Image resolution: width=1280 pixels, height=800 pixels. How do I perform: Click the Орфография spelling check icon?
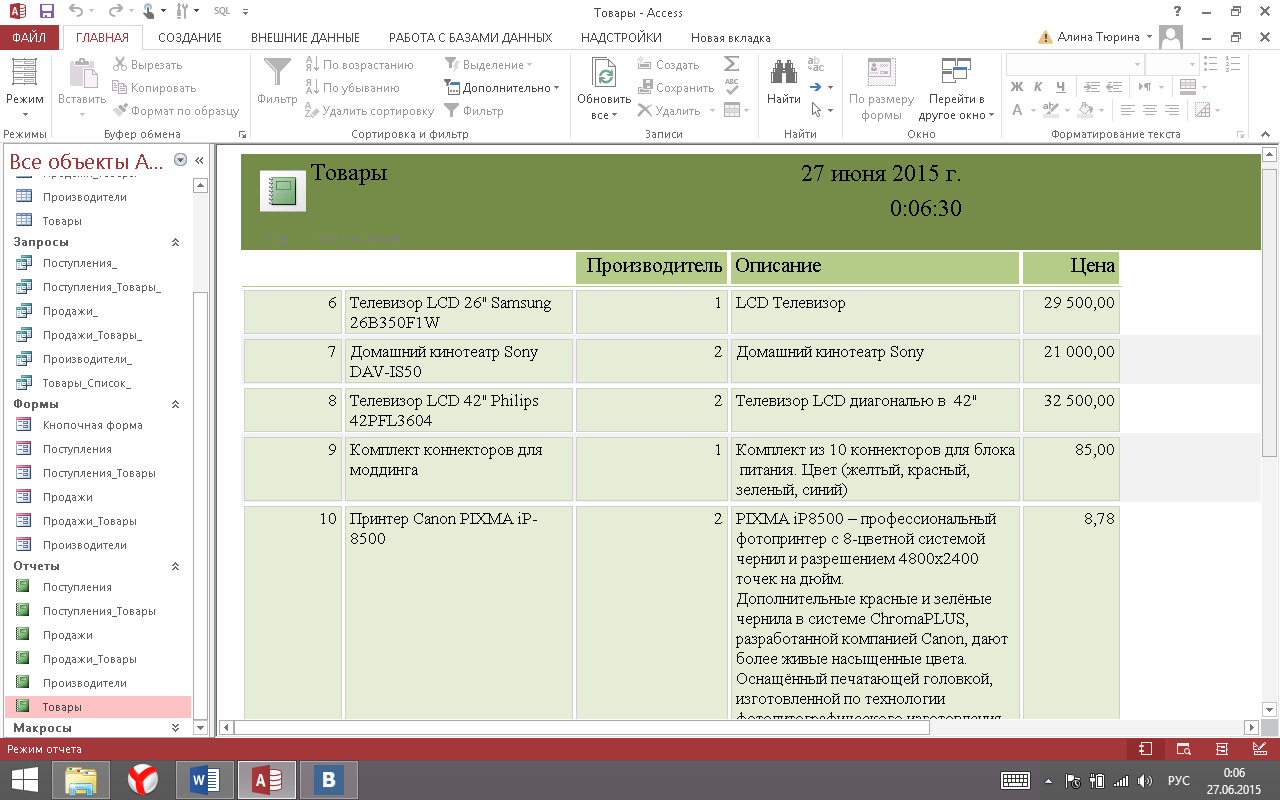[732, 87]
